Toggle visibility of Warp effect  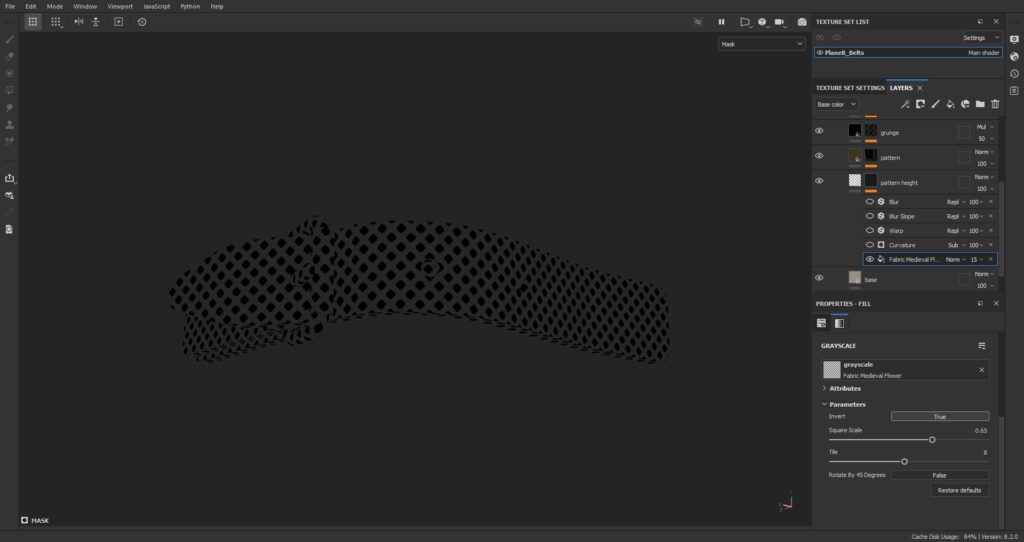coord(869,231)
